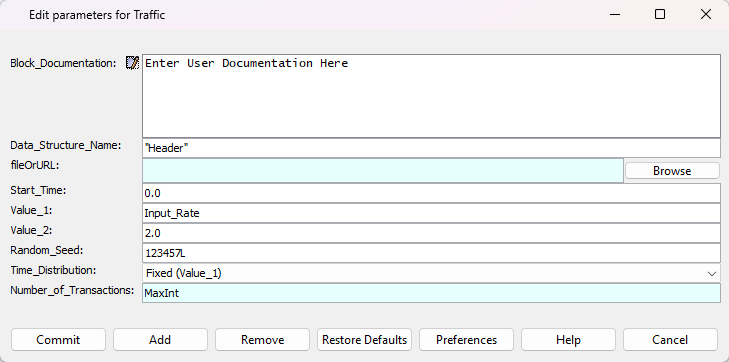729x362 pixels.
Task: Click the window title 'Edit parameters for Traffic'
Action: [97, 15]
